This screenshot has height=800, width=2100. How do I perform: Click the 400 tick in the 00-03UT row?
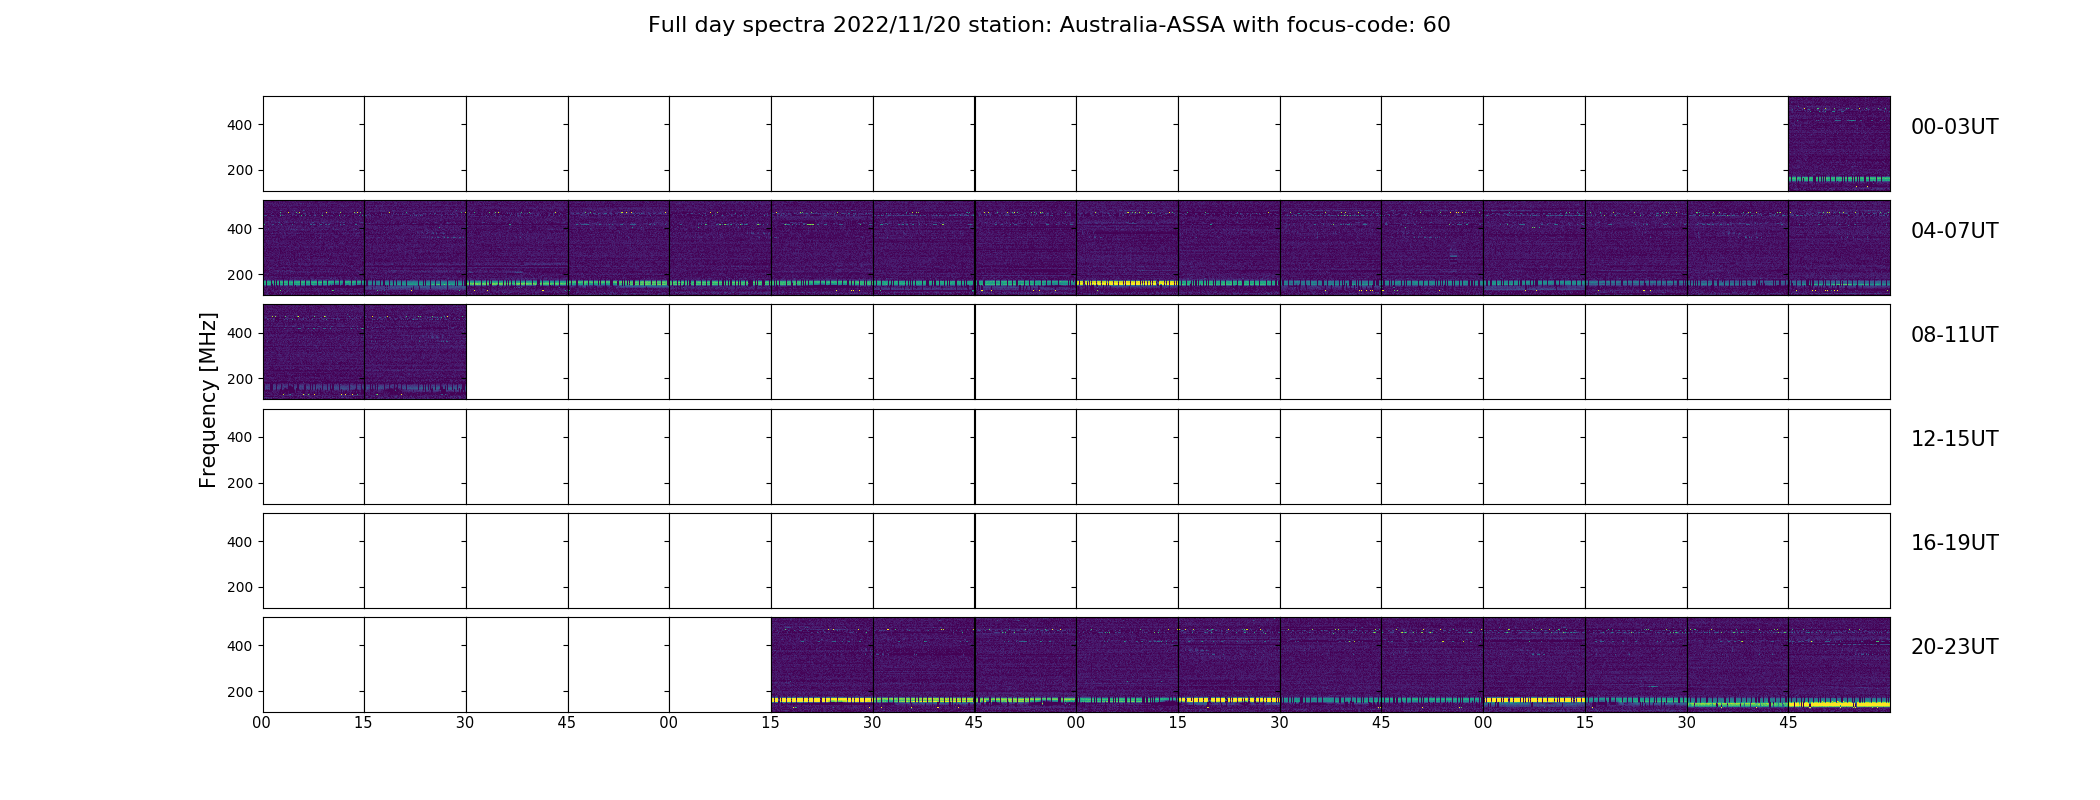click(240, 125)
